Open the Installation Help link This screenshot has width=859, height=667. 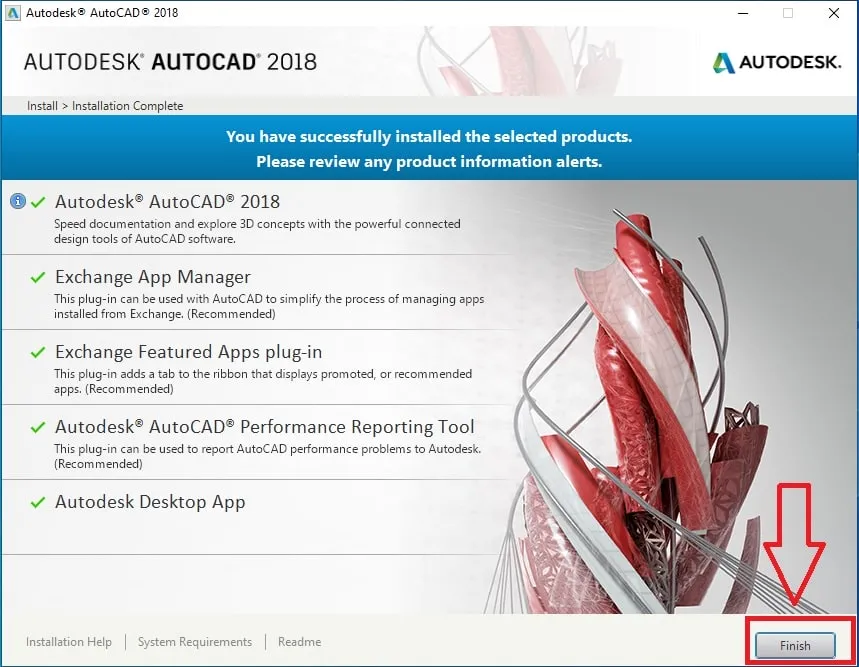[68, 641]
